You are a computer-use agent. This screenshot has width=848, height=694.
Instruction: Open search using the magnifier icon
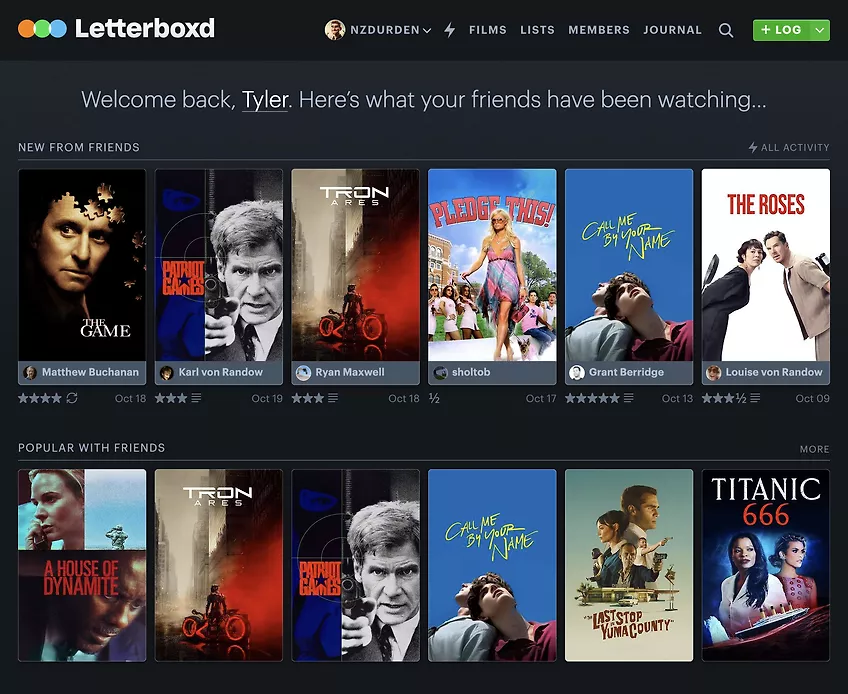(x=726, y=30)
